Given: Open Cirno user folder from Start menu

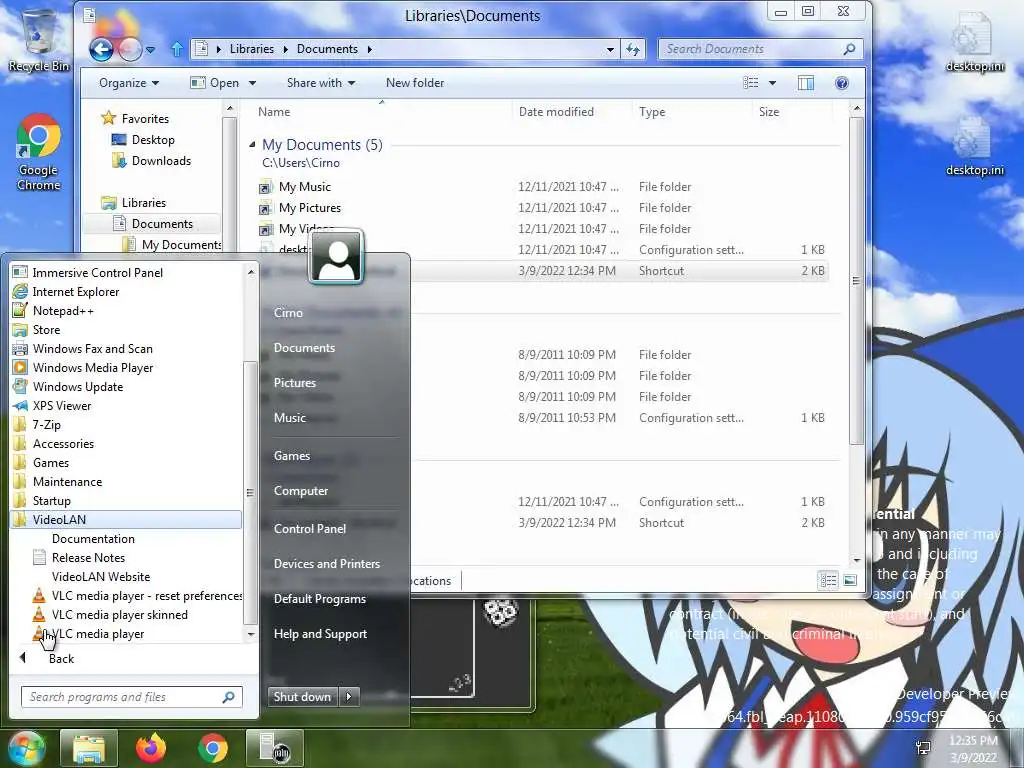Looking at the screenshot, I should pyautogui.click(x=288, y=312).
